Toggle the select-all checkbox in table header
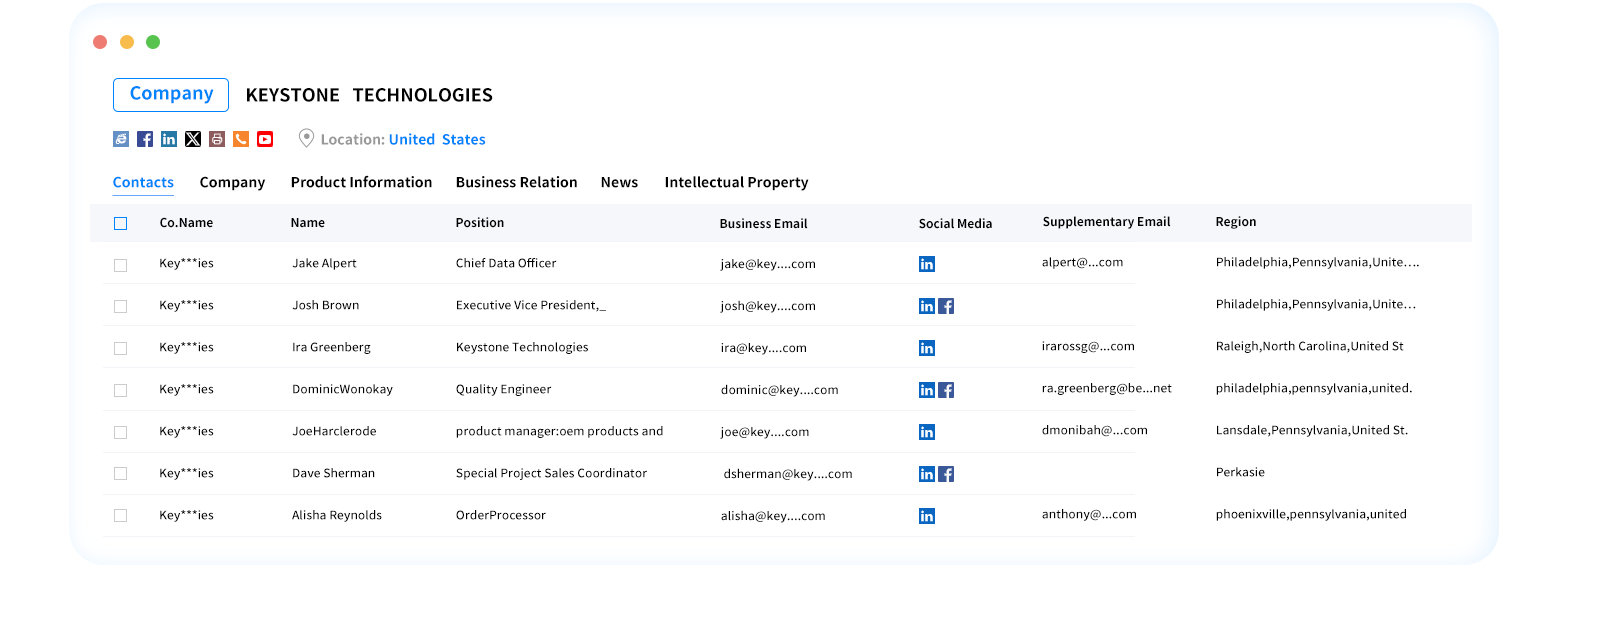This screenshot has width=1600, height=623. click(121, 223)
